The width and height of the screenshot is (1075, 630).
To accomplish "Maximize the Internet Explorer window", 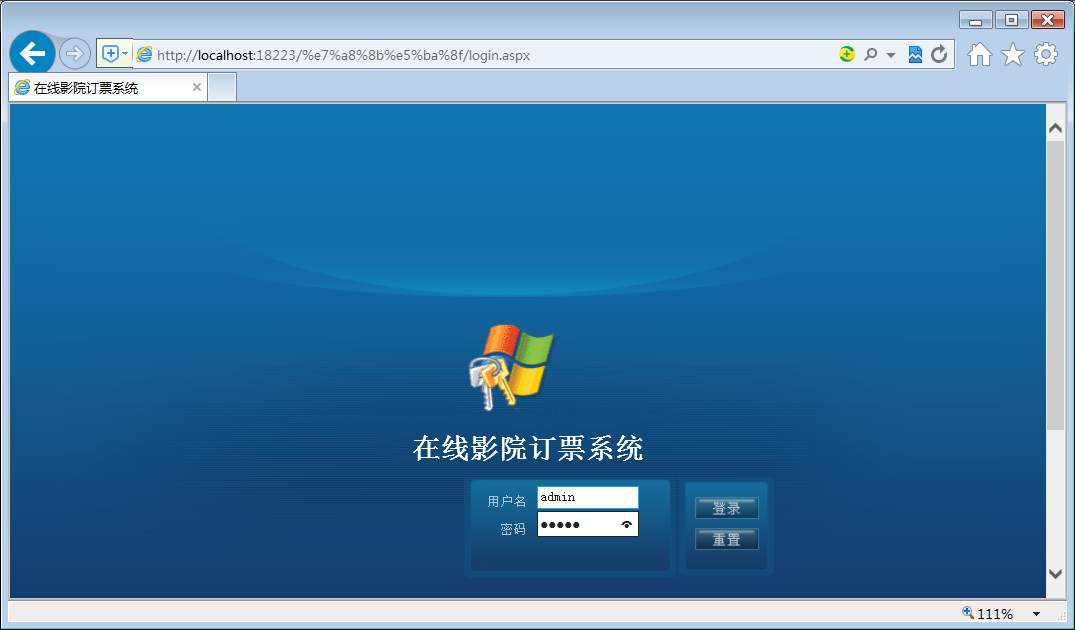I will pyautogui.click(x=1012, y=20).
